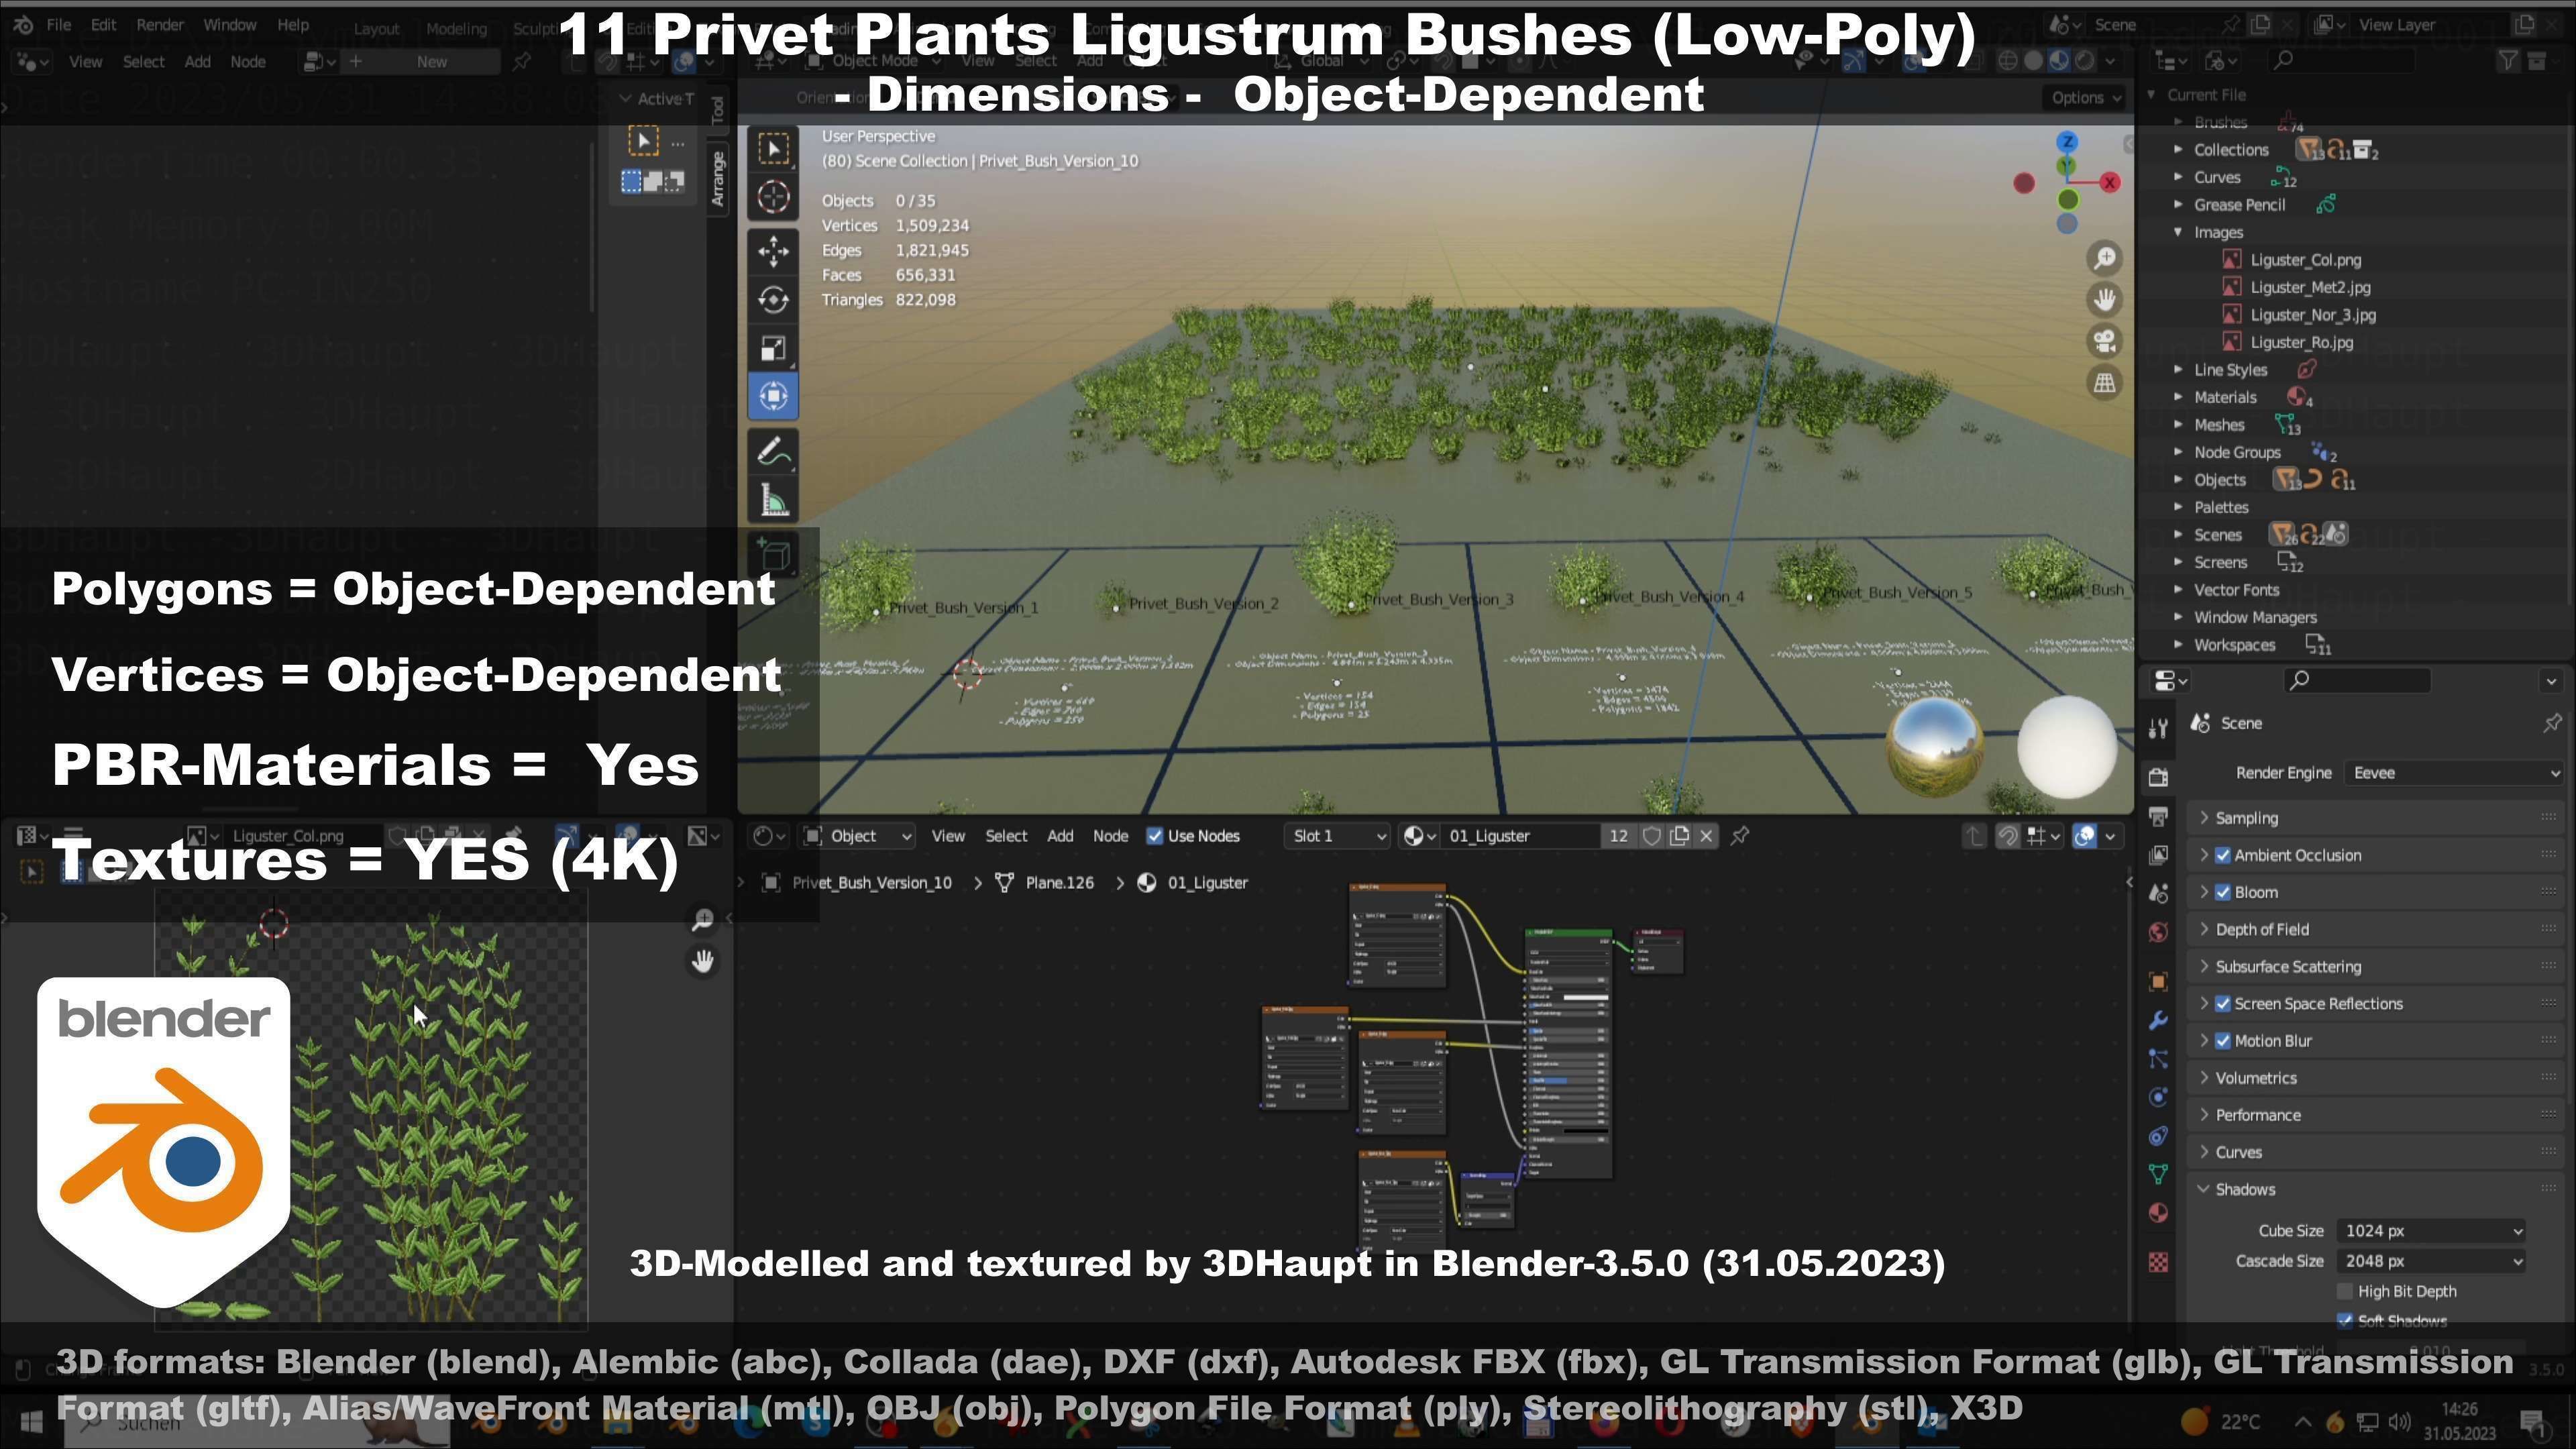
Task: Switch viewport to wireframe shading
Action: [2007, 61]
